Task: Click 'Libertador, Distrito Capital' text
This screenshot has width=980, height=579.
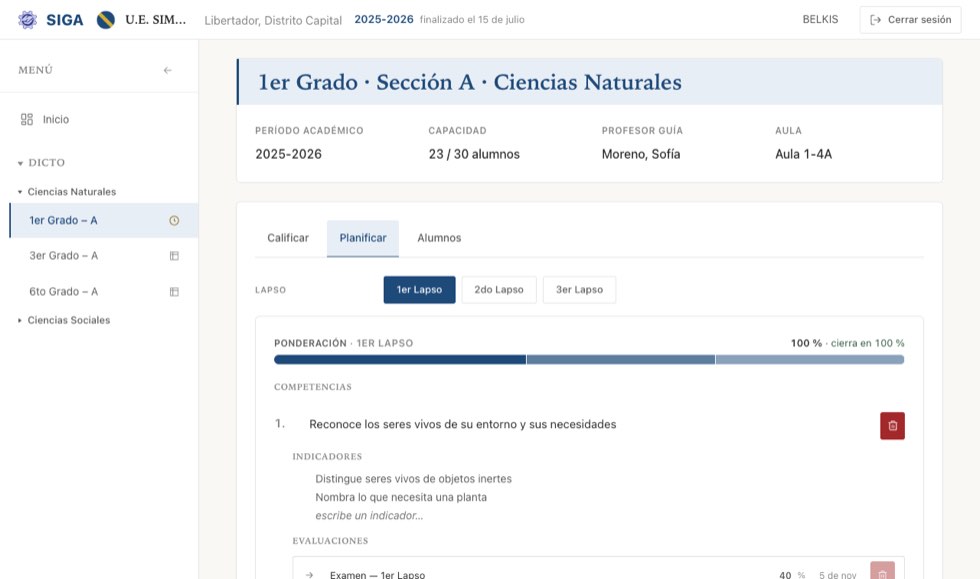Action: pyautogui.click(x=273, y=21)
